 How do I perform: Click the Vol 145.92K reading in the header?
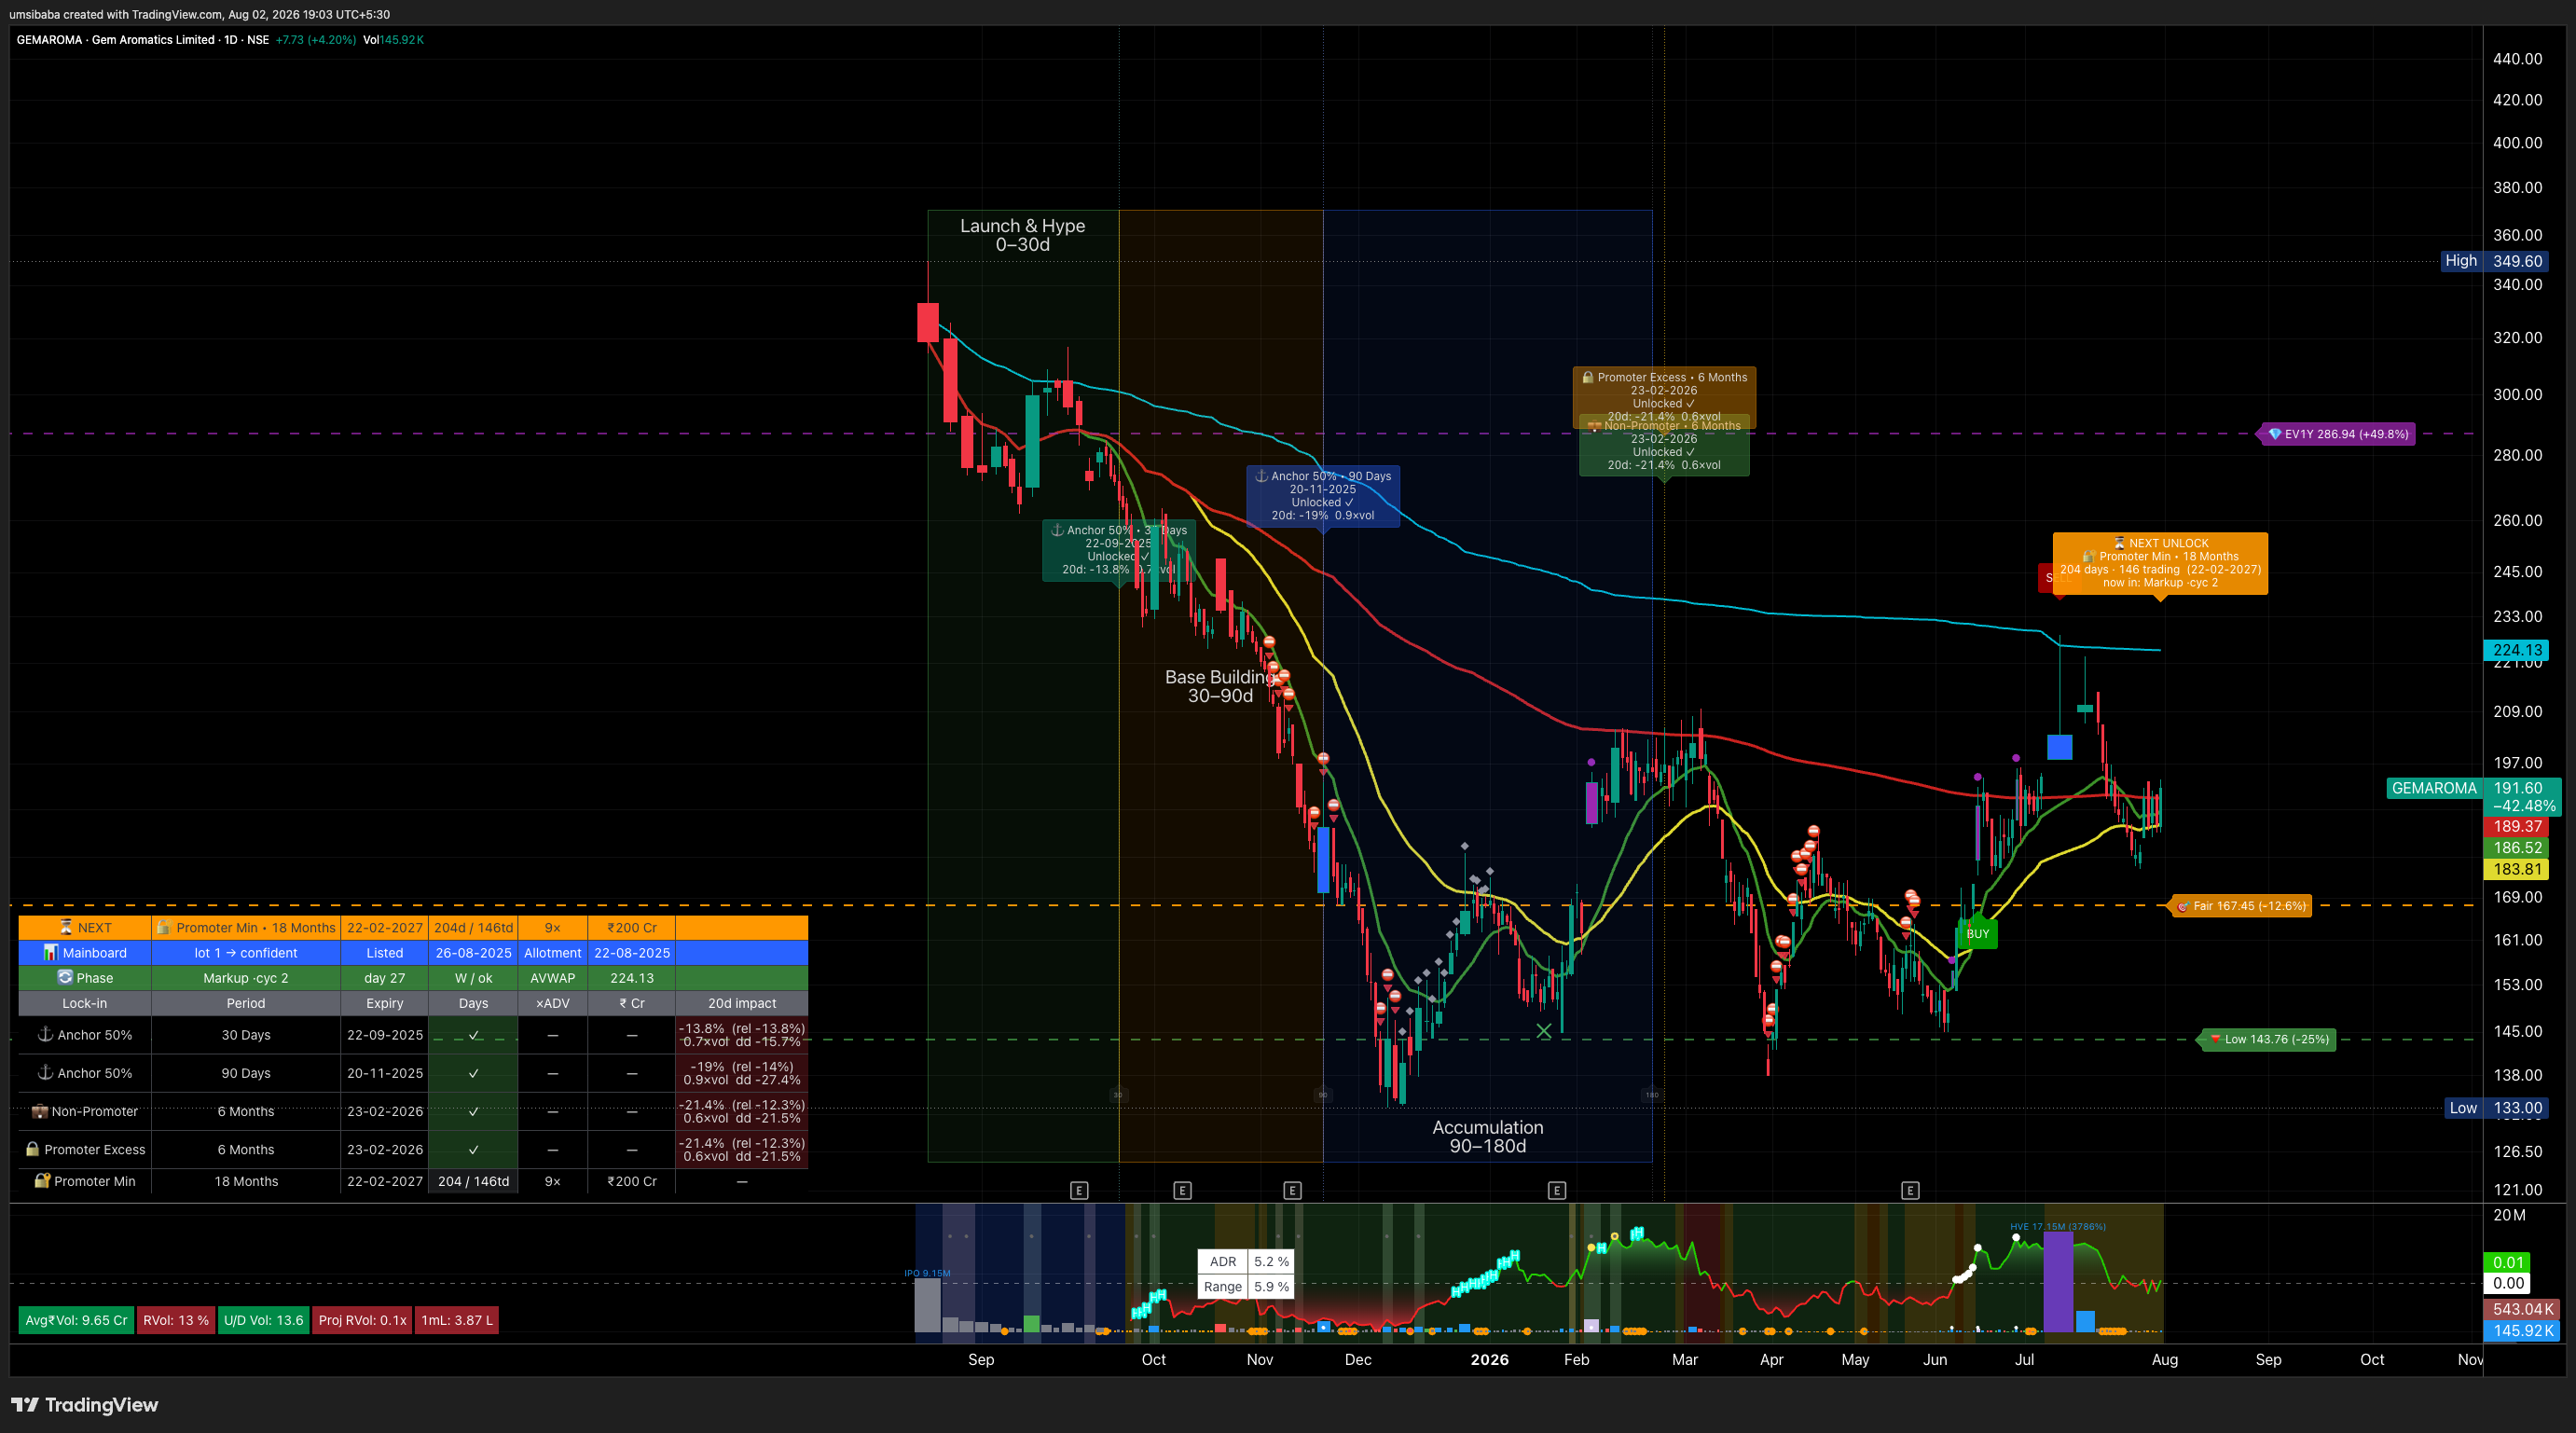coord(393,40)
